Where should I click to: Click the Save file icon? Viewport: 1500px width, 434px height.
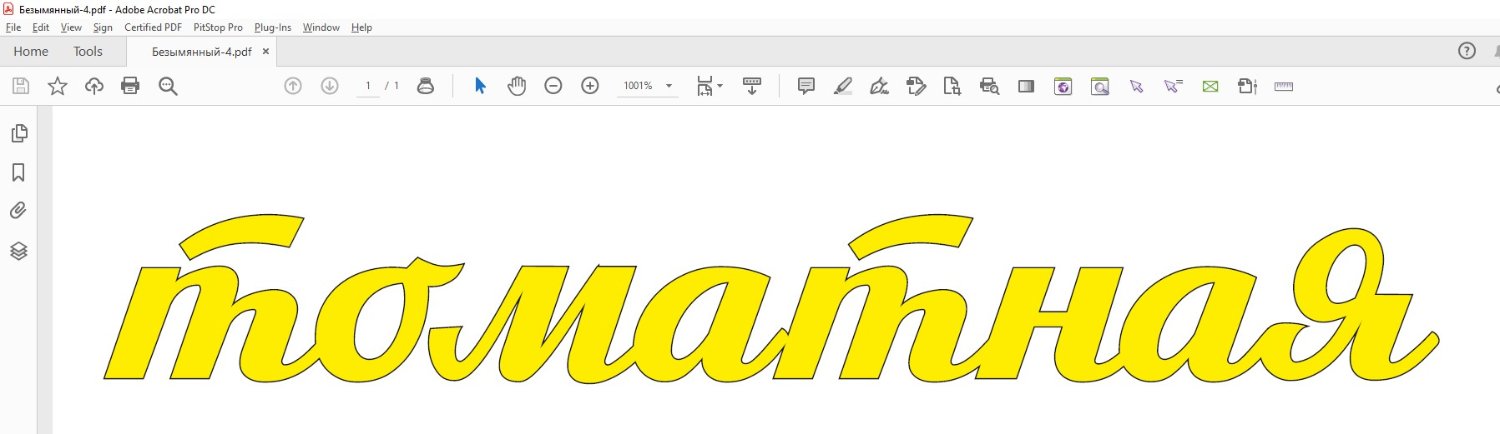(20, 86)
